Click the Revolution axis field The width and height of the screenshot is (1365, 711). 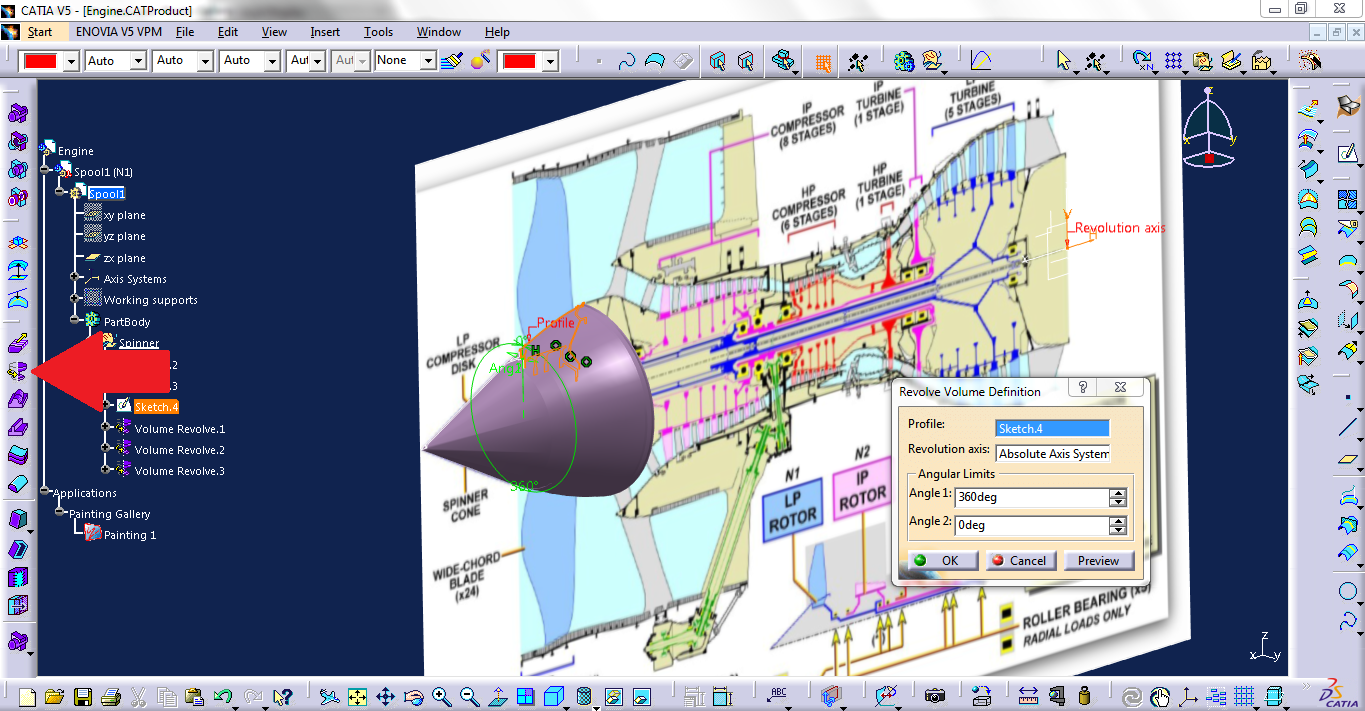click(1052, 453)
